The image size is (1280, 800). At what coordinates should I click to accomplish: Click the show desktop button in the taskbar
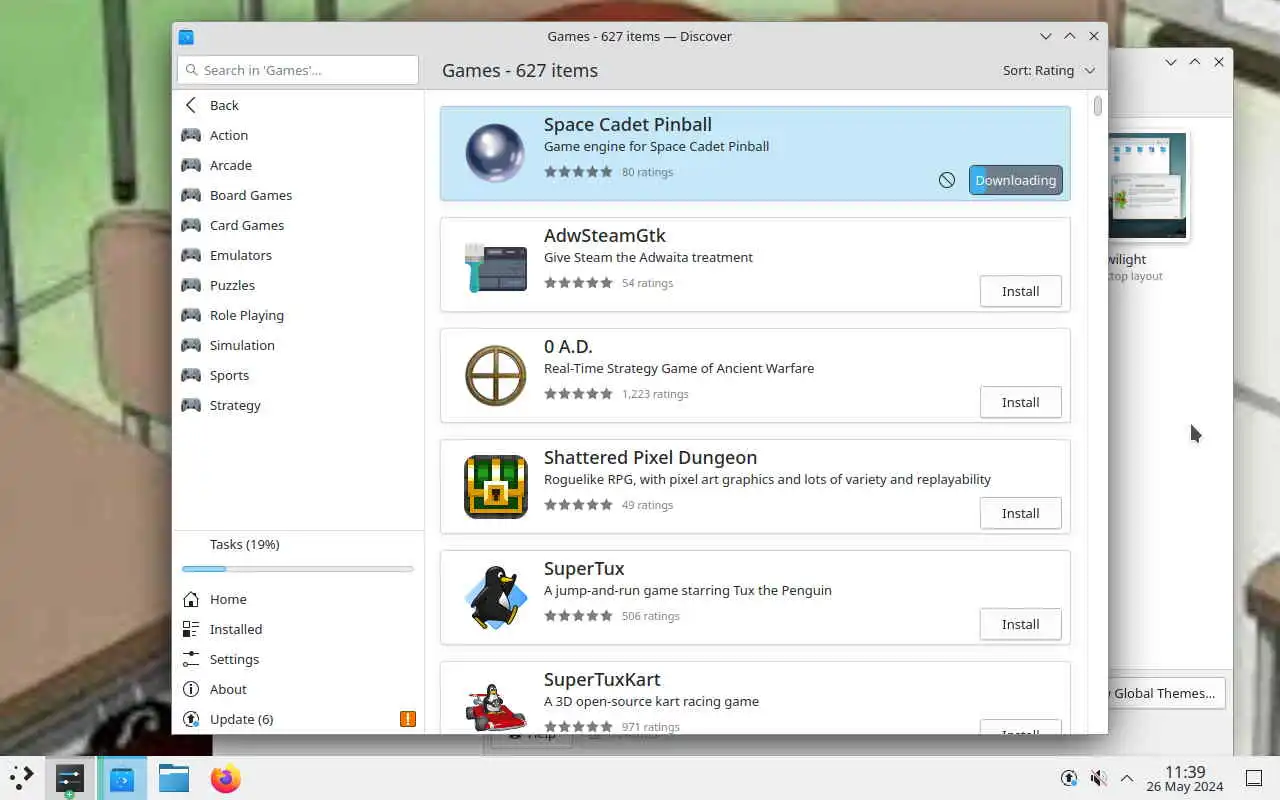click(1253, 778)
